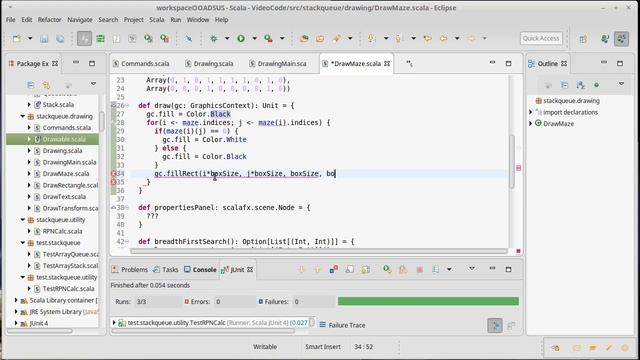
Task: Click the red Stop JUnit Test Run icon
Action: point(420,269)
